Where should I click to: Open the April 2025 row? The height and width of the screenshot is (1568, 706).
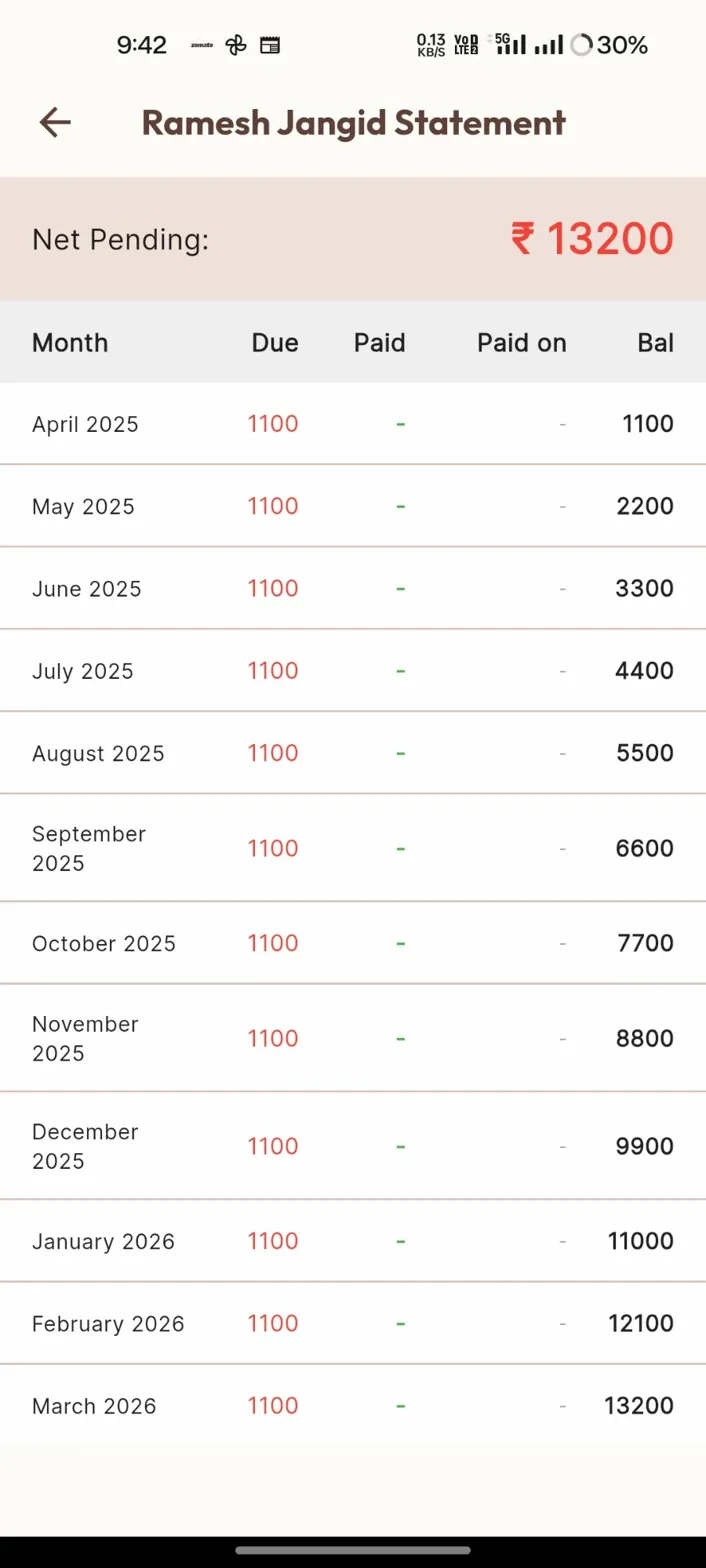pyautogui.click(x=85, y=424)
